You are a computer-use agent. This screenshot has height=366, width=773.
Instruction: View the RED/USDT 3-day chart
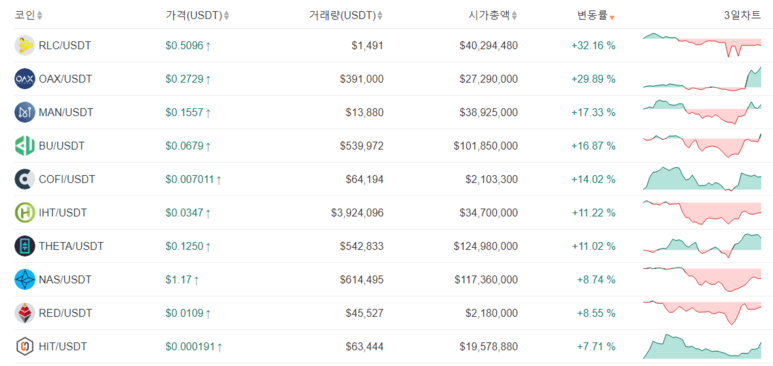click(702, 313)
